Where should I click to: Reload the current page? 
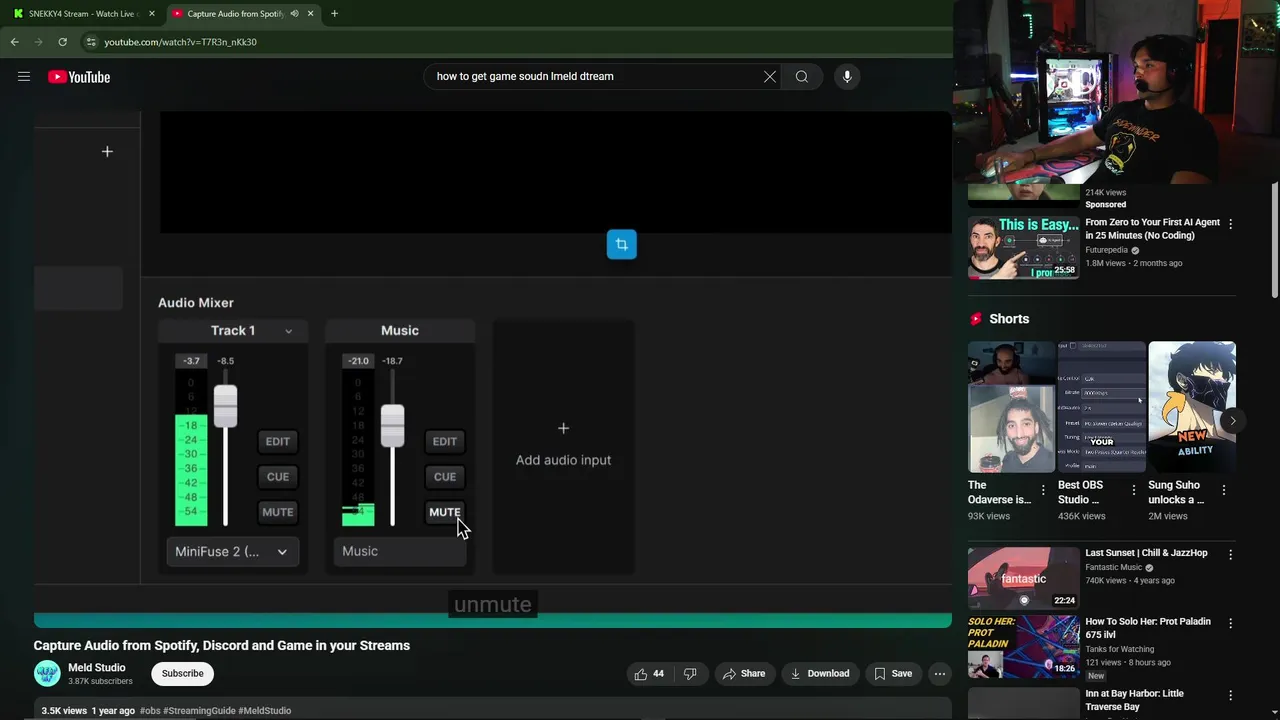[62, 42]
